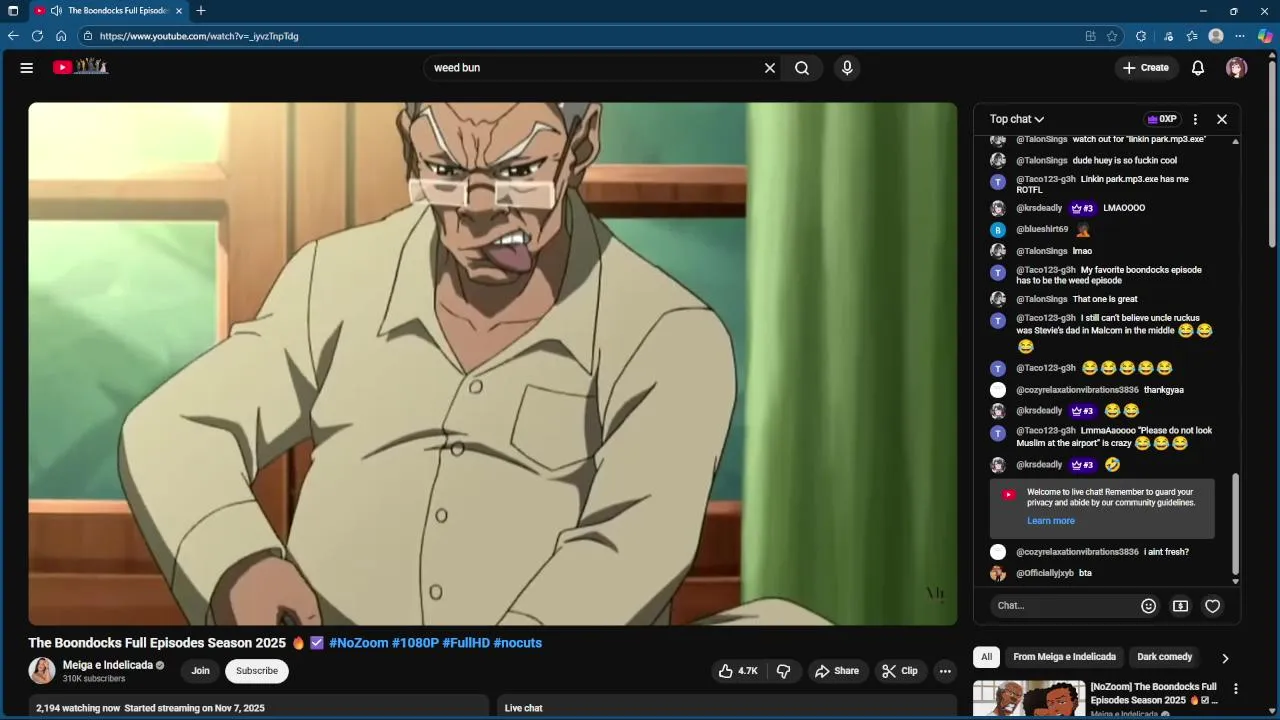The height and width of the screenshot is (720, 1280).
Task: Send a heart reaction in chat
Action: point(1212,606)
